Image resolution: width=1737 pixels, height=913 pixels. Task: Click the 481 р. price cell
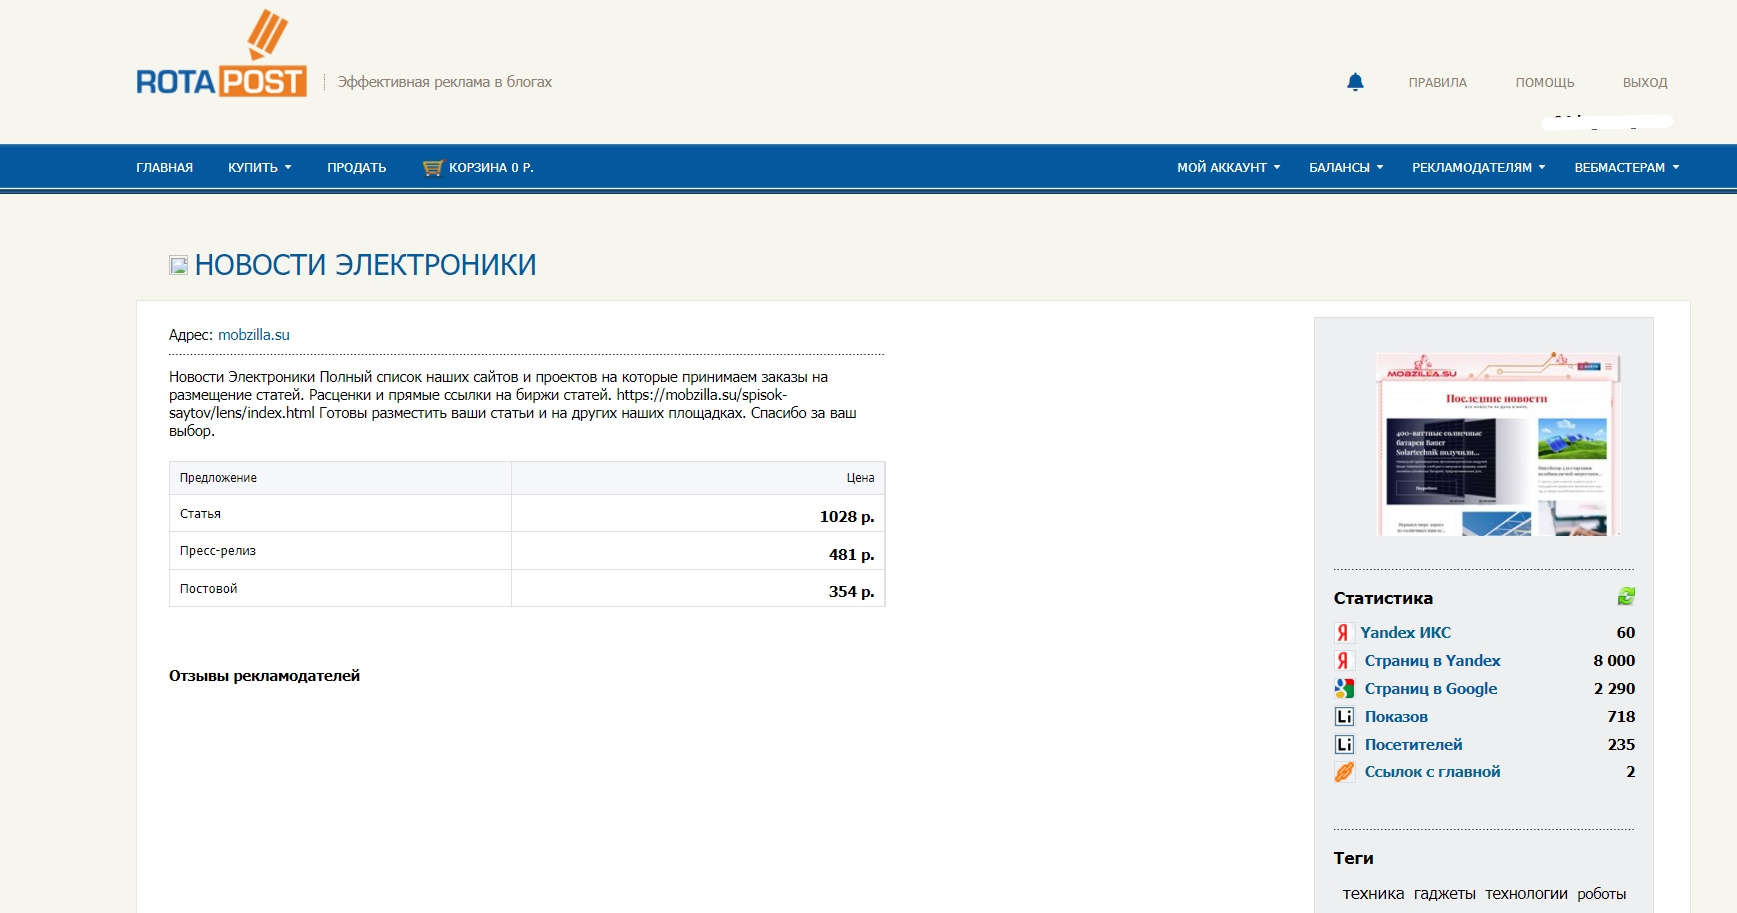(x=698, y=551)
